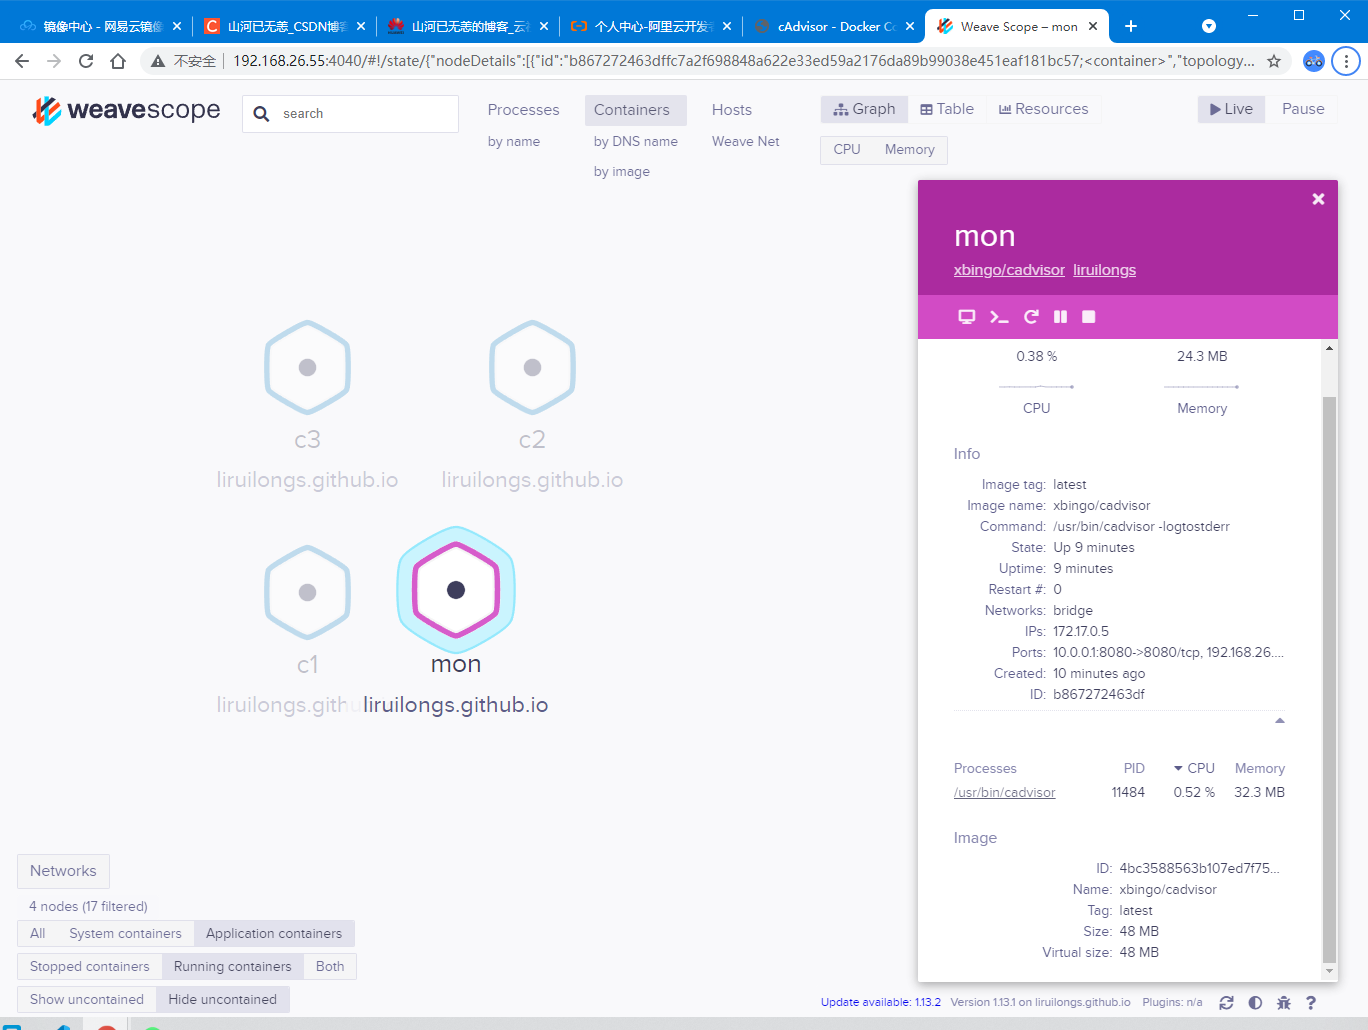Show Running containers only
Screen dimensions: 1368x1030
[x=233, y=966]
